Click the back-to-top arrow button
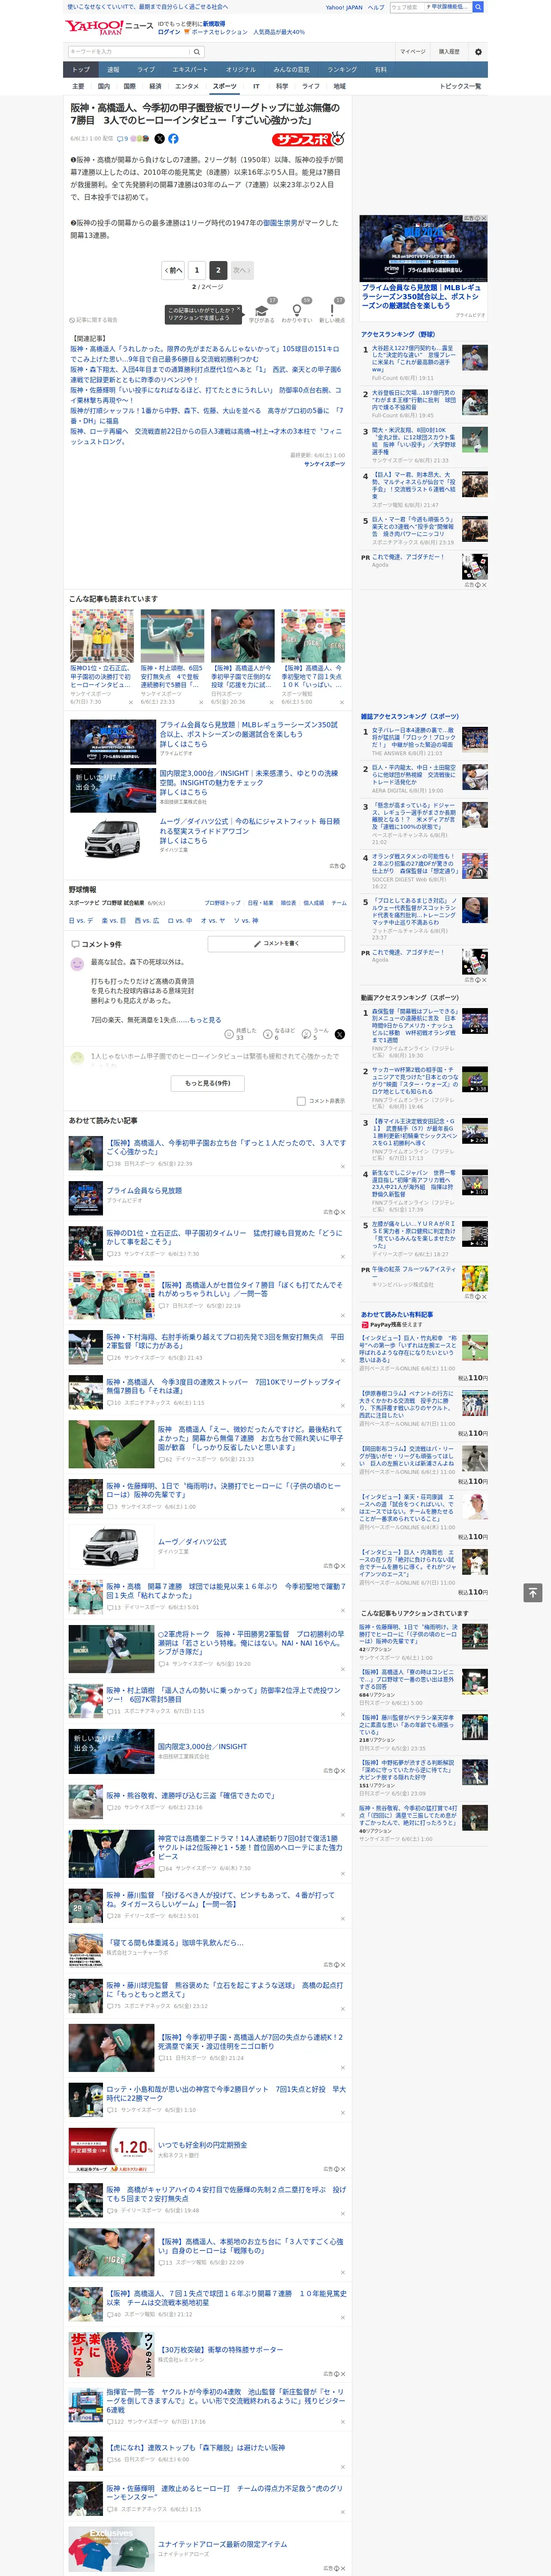The image size is (551, 2576). tap(533, 1592)
